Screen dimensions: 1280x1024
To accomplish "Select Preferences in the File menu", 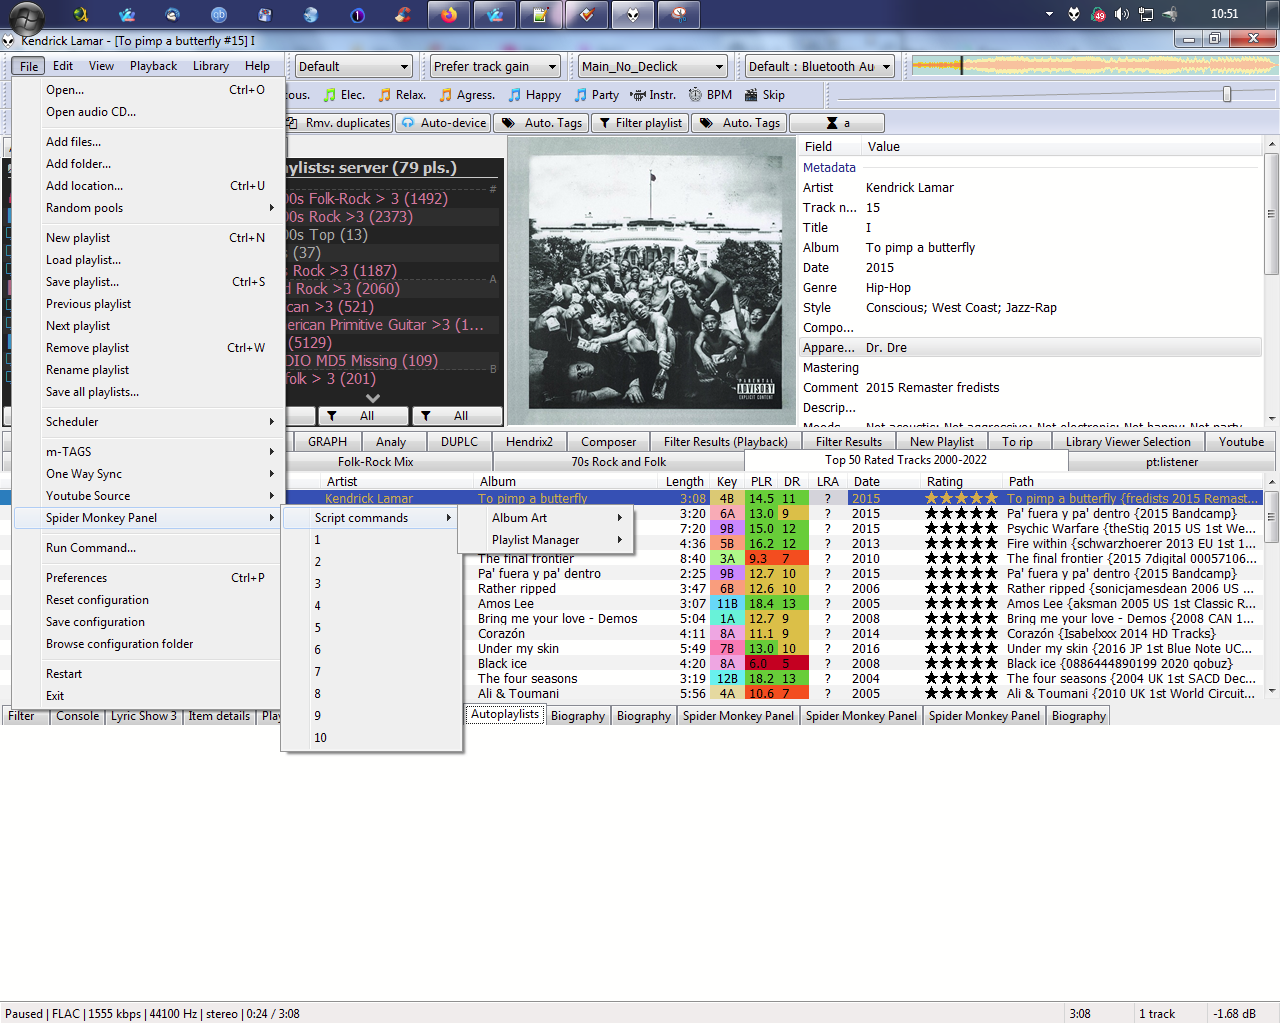I will [148, 578].
